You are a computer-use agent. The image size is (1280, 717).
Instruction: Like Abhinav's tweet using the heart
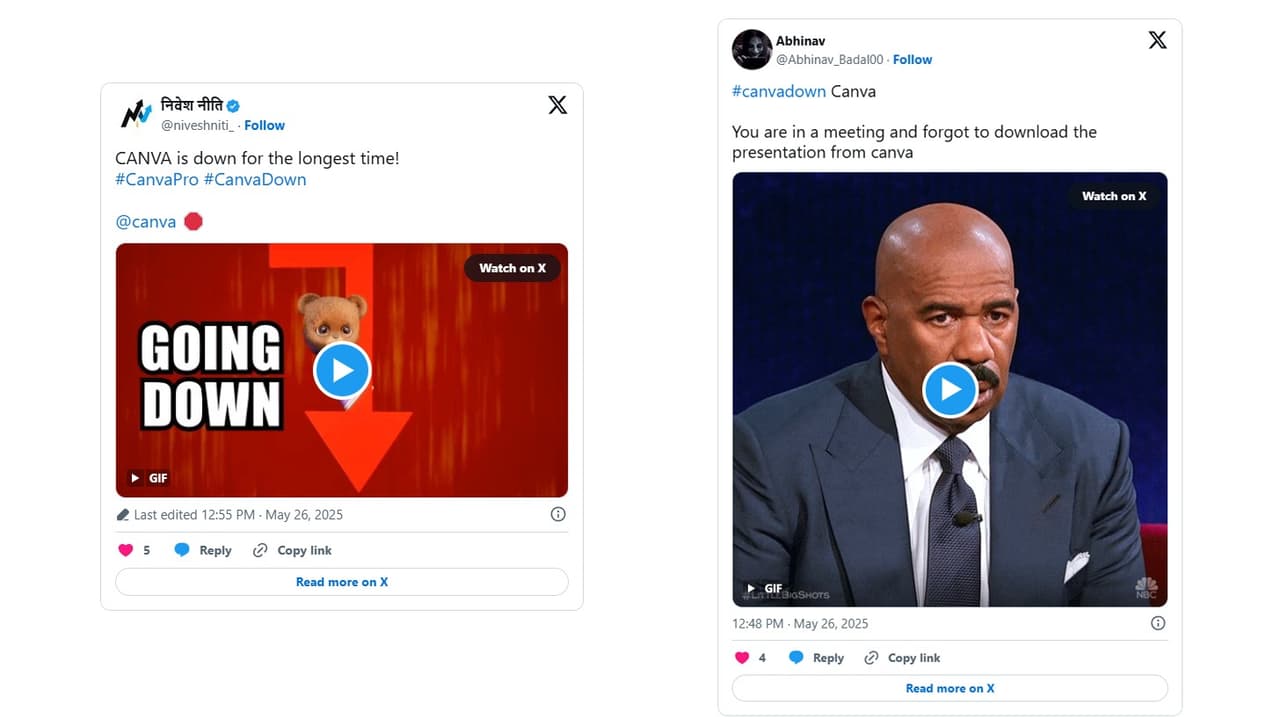[742, 658]
